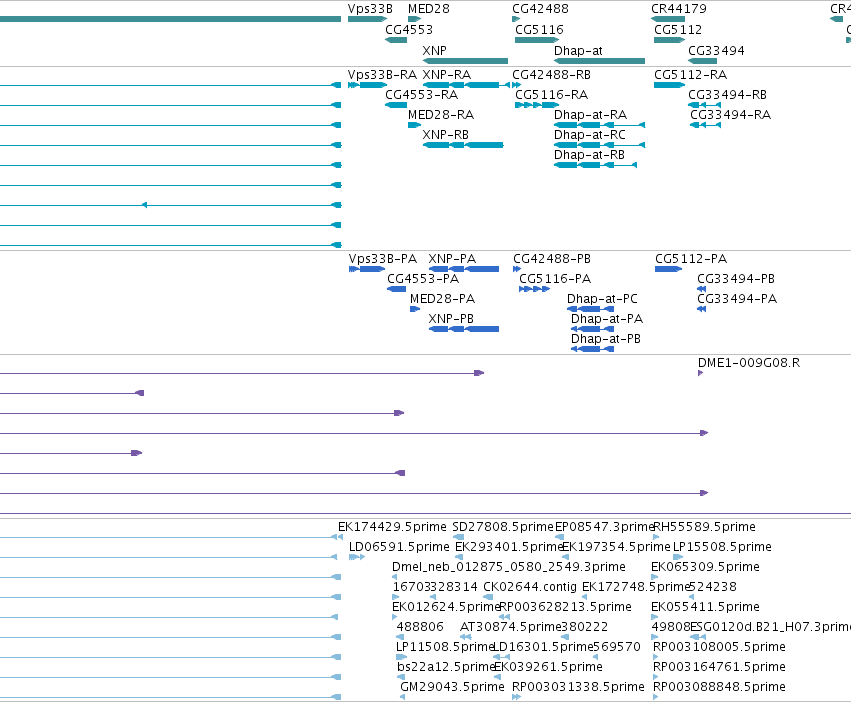Select EST EK174429.5prime label
The height and width of the screenshot is (702, 851).
pos(392,527)
